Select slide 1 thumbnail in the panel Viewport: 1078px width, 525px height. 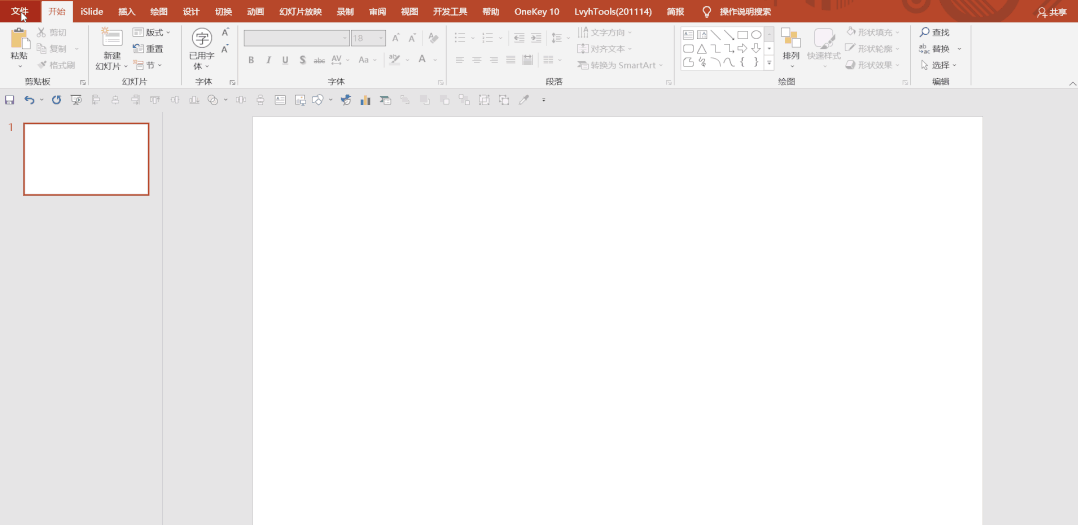point(86,159)
